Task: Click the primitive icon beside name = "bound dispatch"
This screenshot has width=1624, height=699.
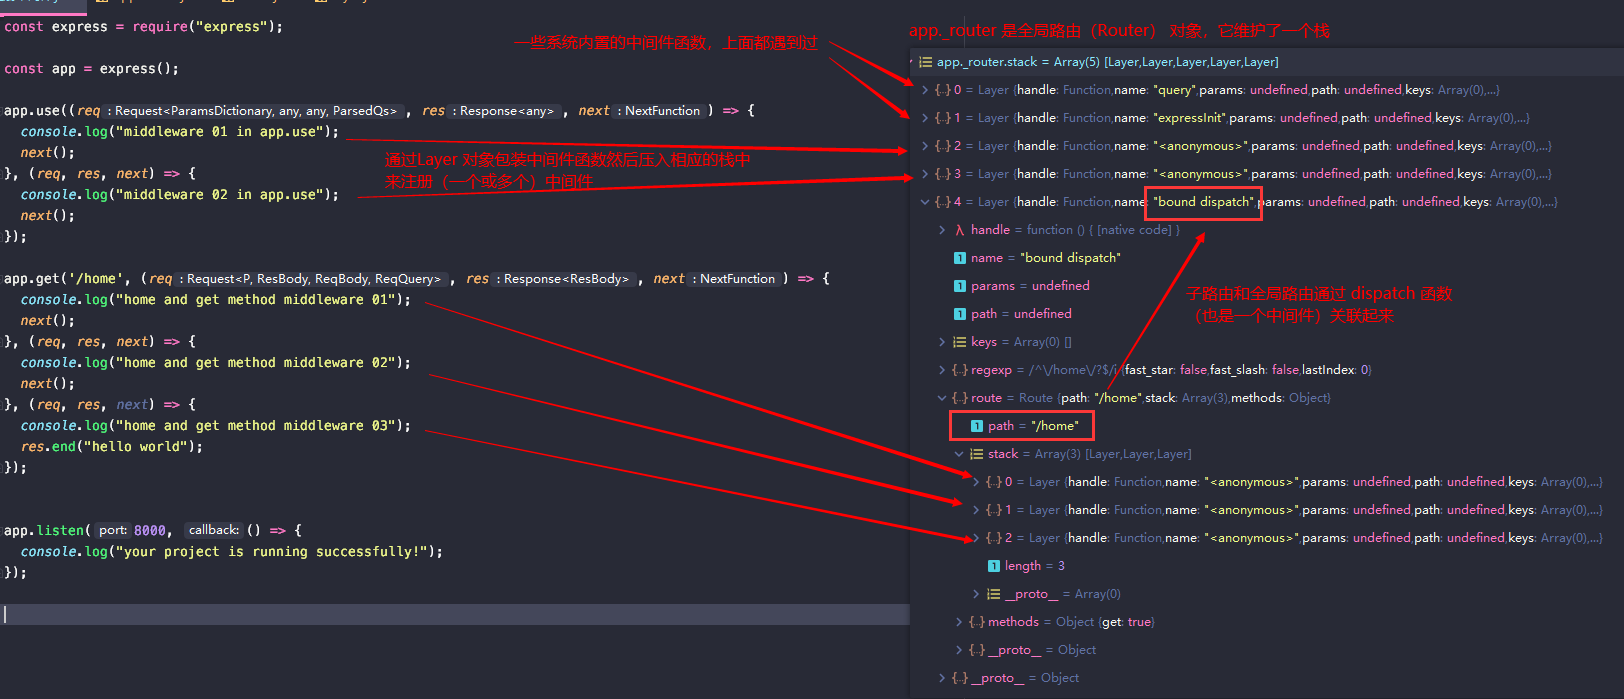Action: click(960, 258)
